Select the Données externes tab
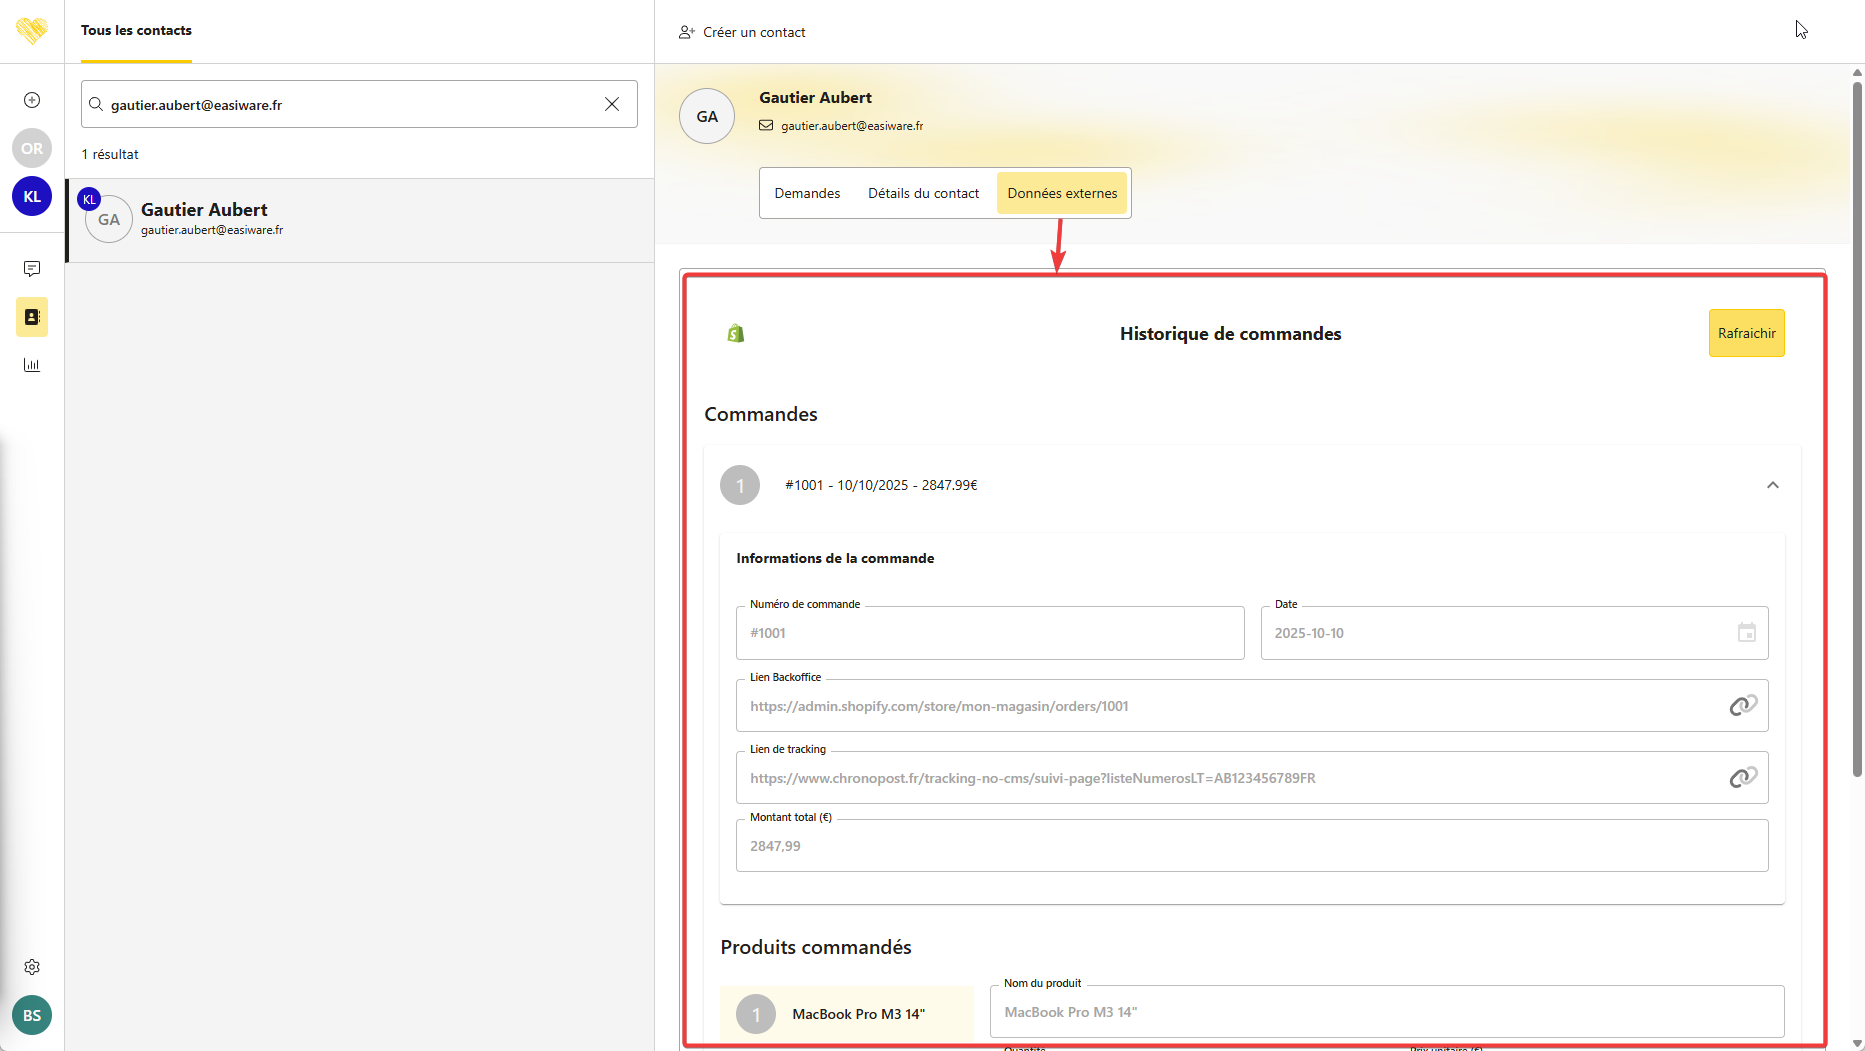The height and width of the screenshot is (1051, 1865). [1062, 193]
